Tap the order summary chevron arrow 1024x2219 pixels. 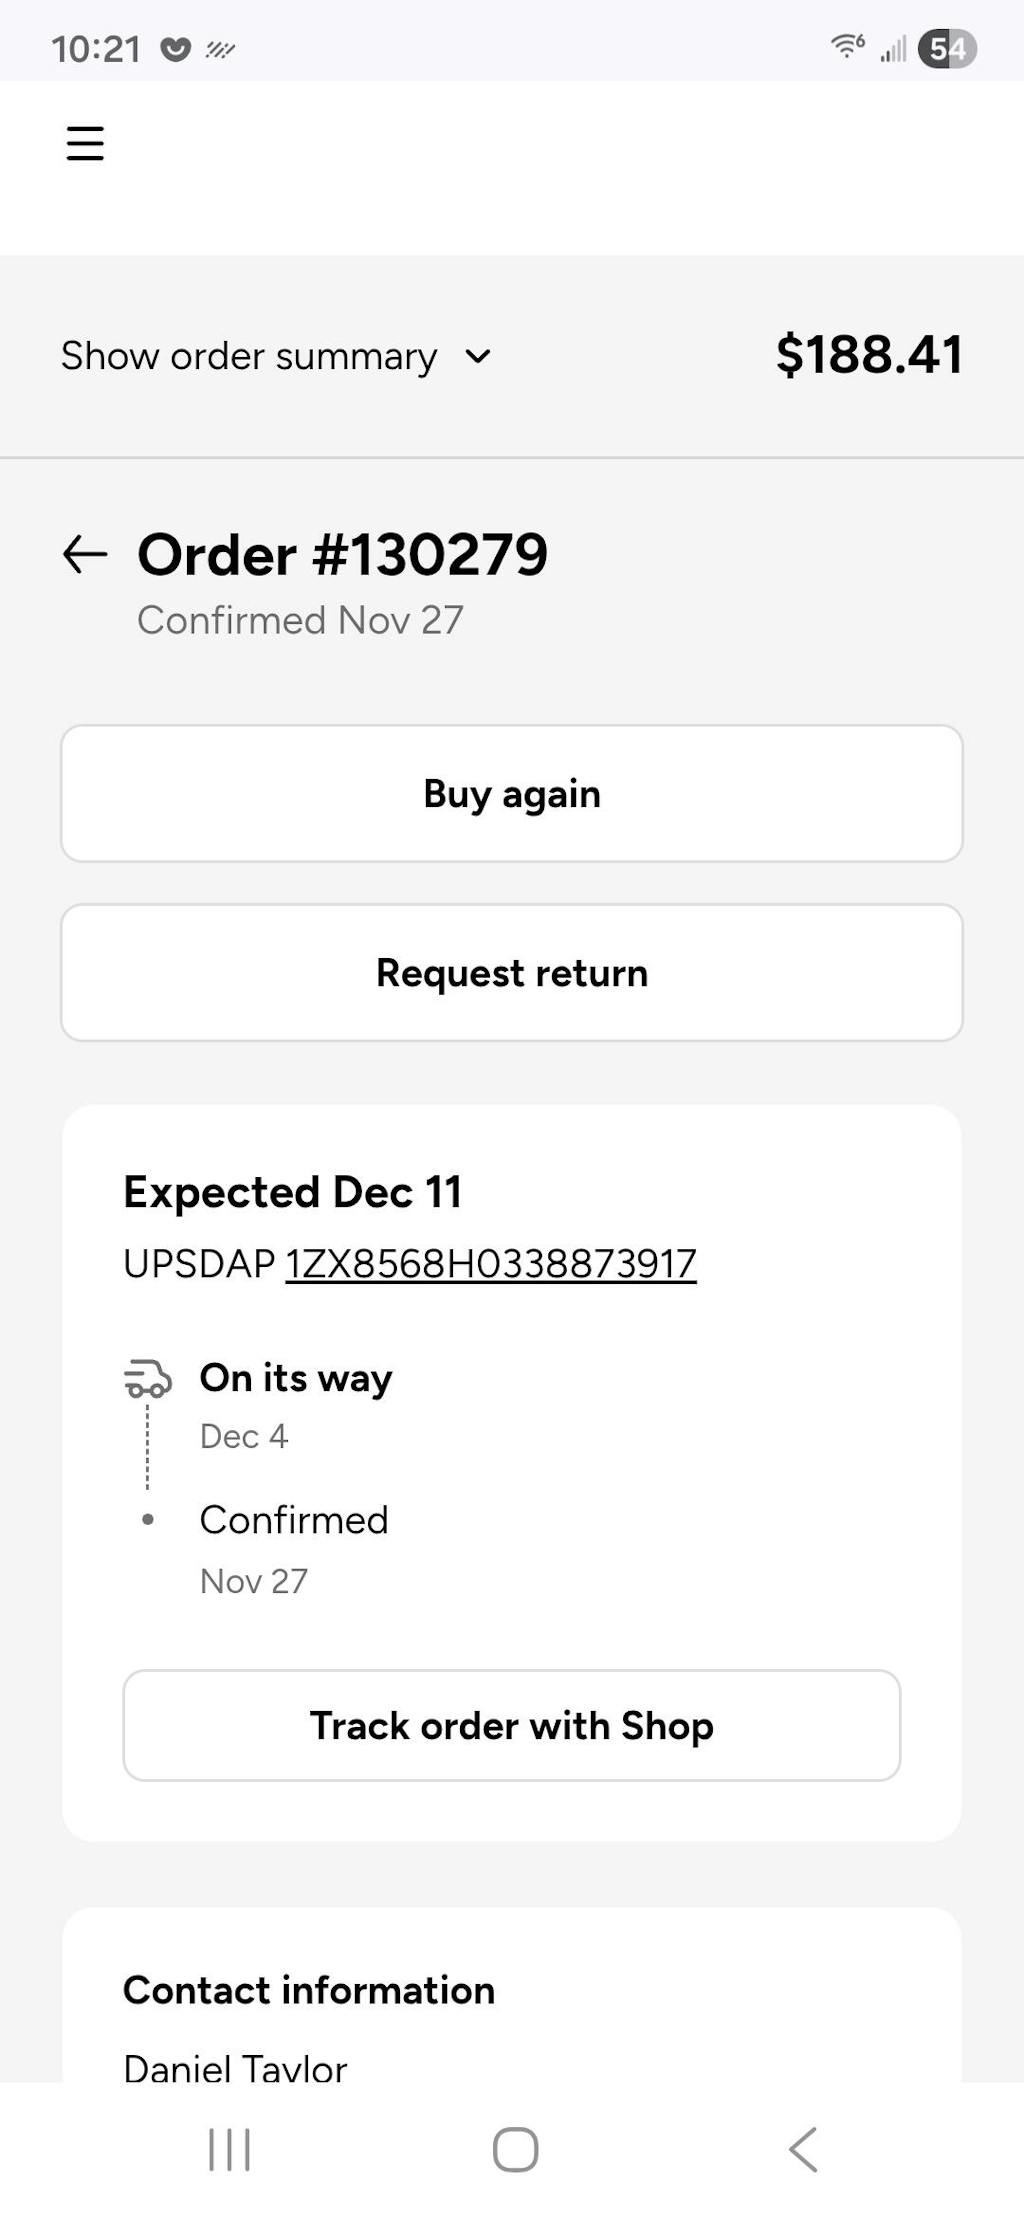(x=479, y=356)
